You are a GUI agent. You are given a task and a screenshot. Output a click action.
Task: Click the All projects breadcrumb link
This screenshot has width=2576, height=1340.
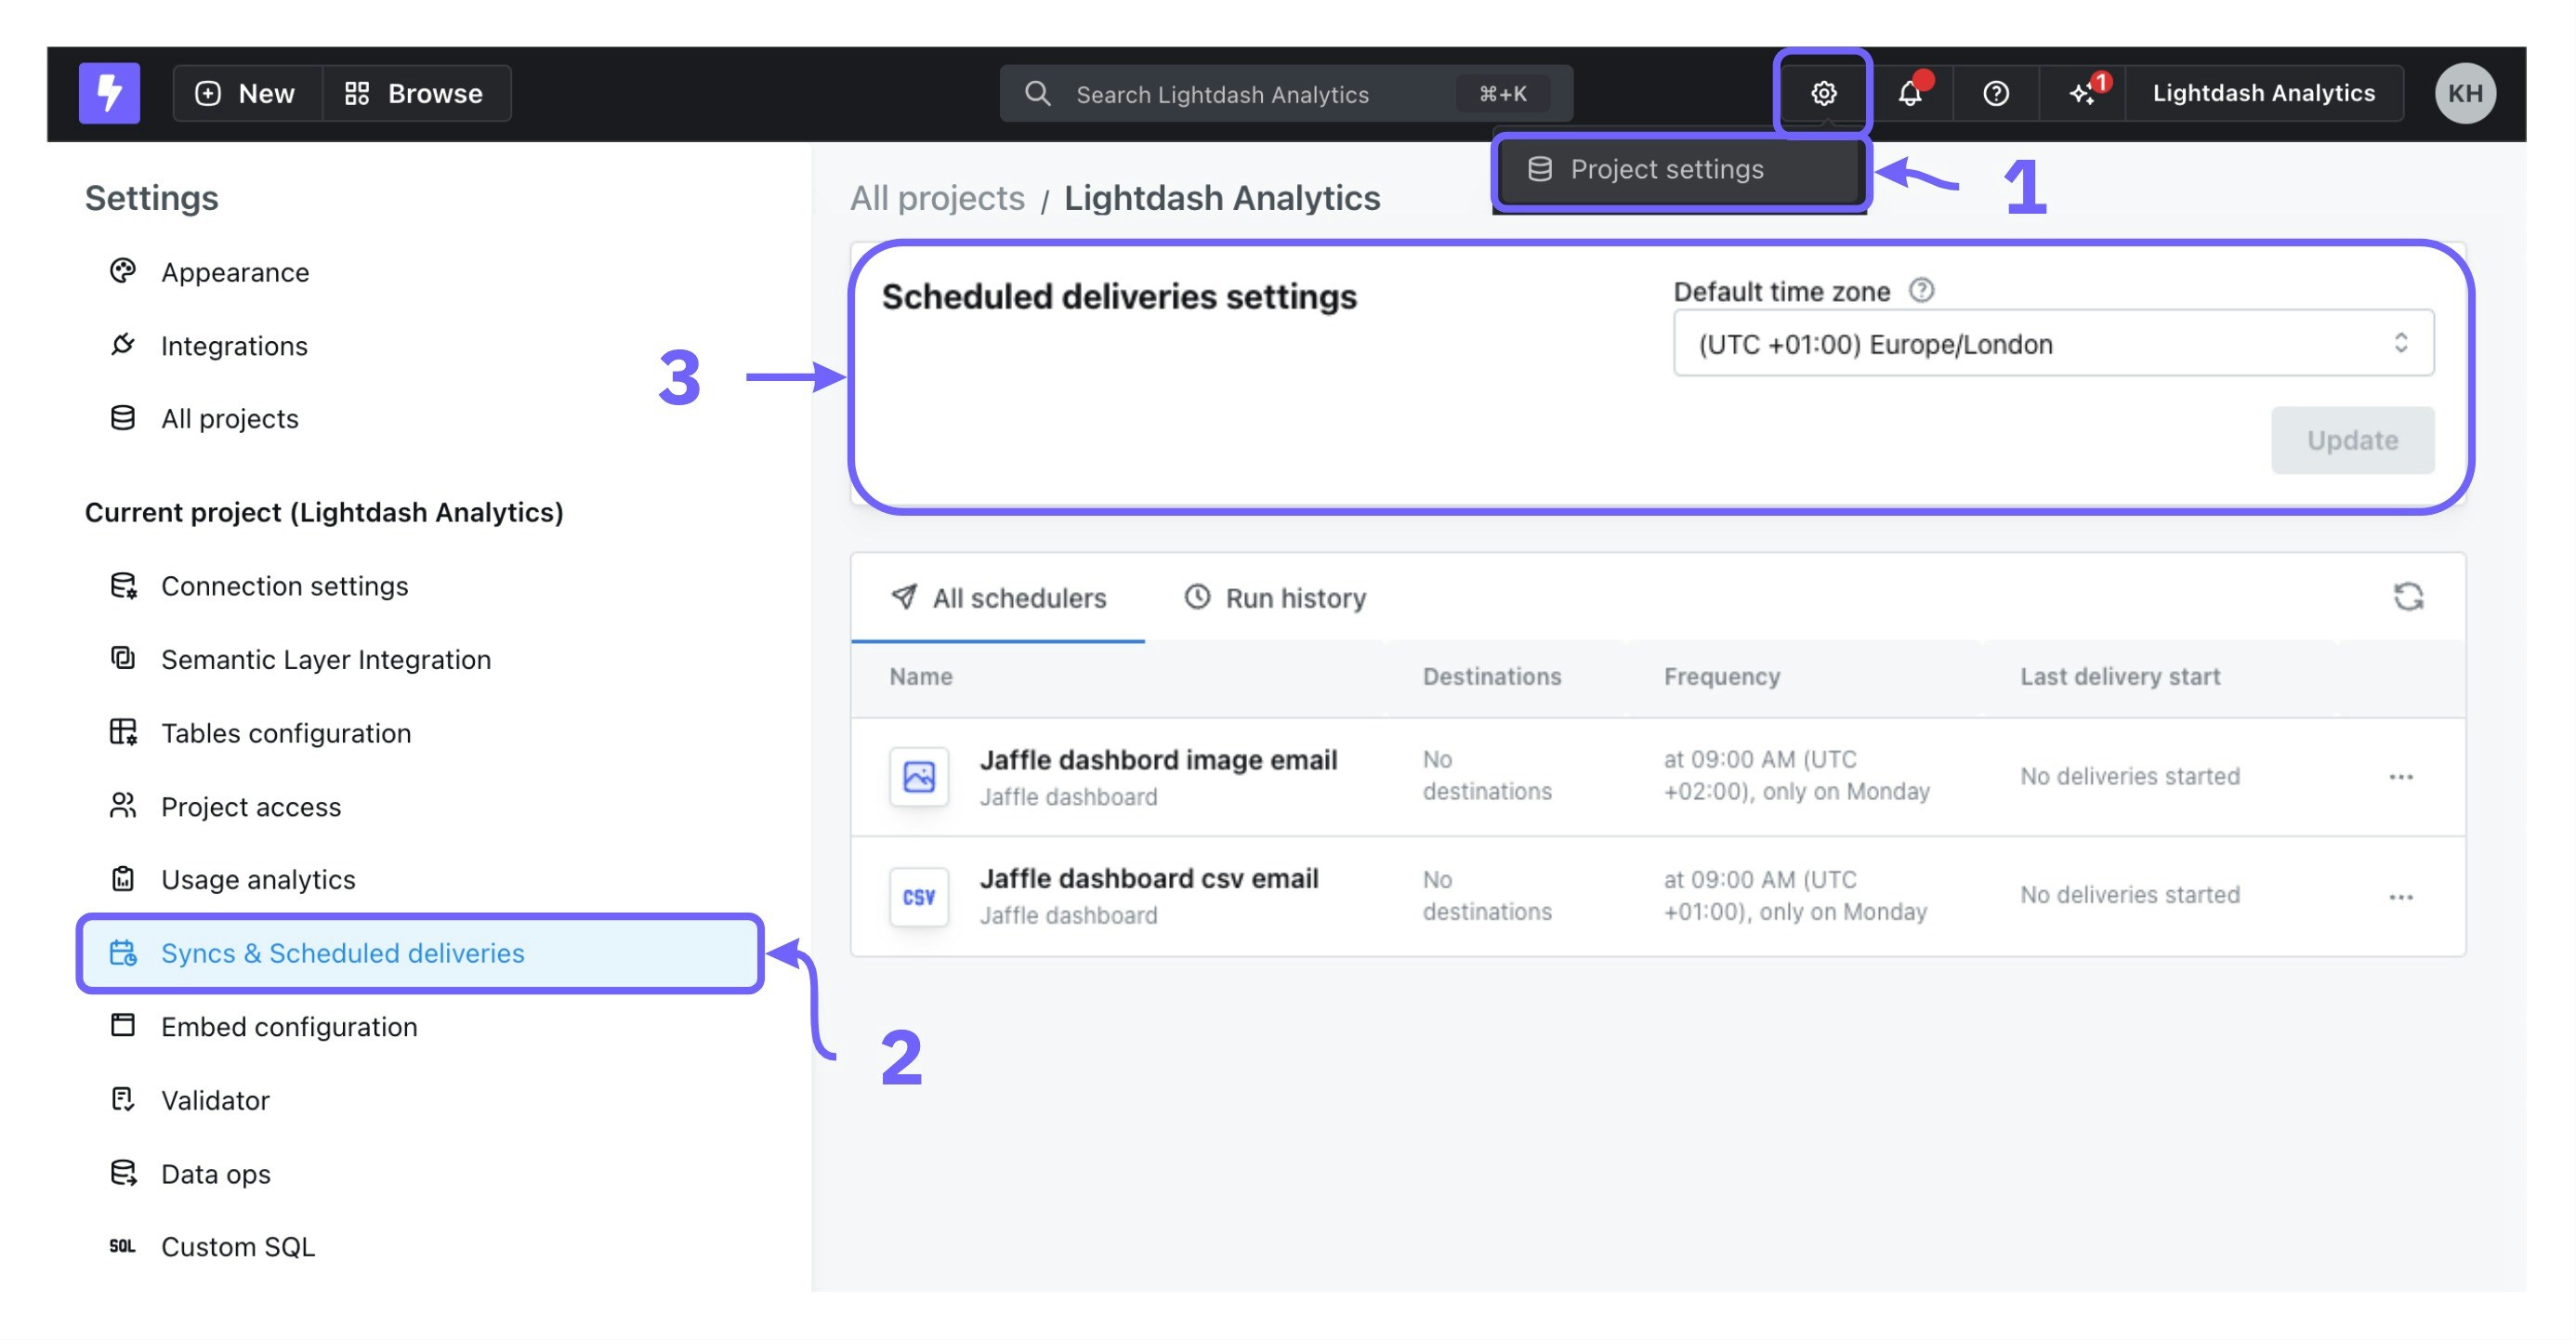[x=936, y=198]
